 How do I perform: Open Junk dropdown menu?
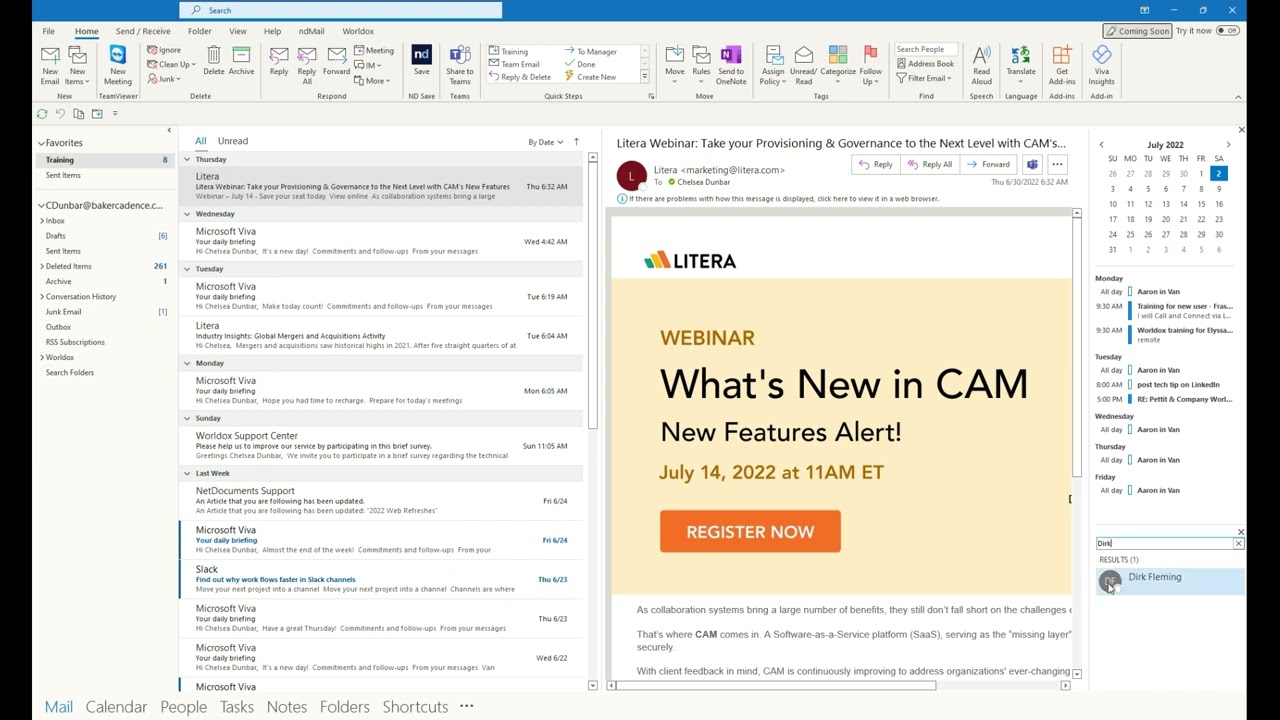click(164, 79)
